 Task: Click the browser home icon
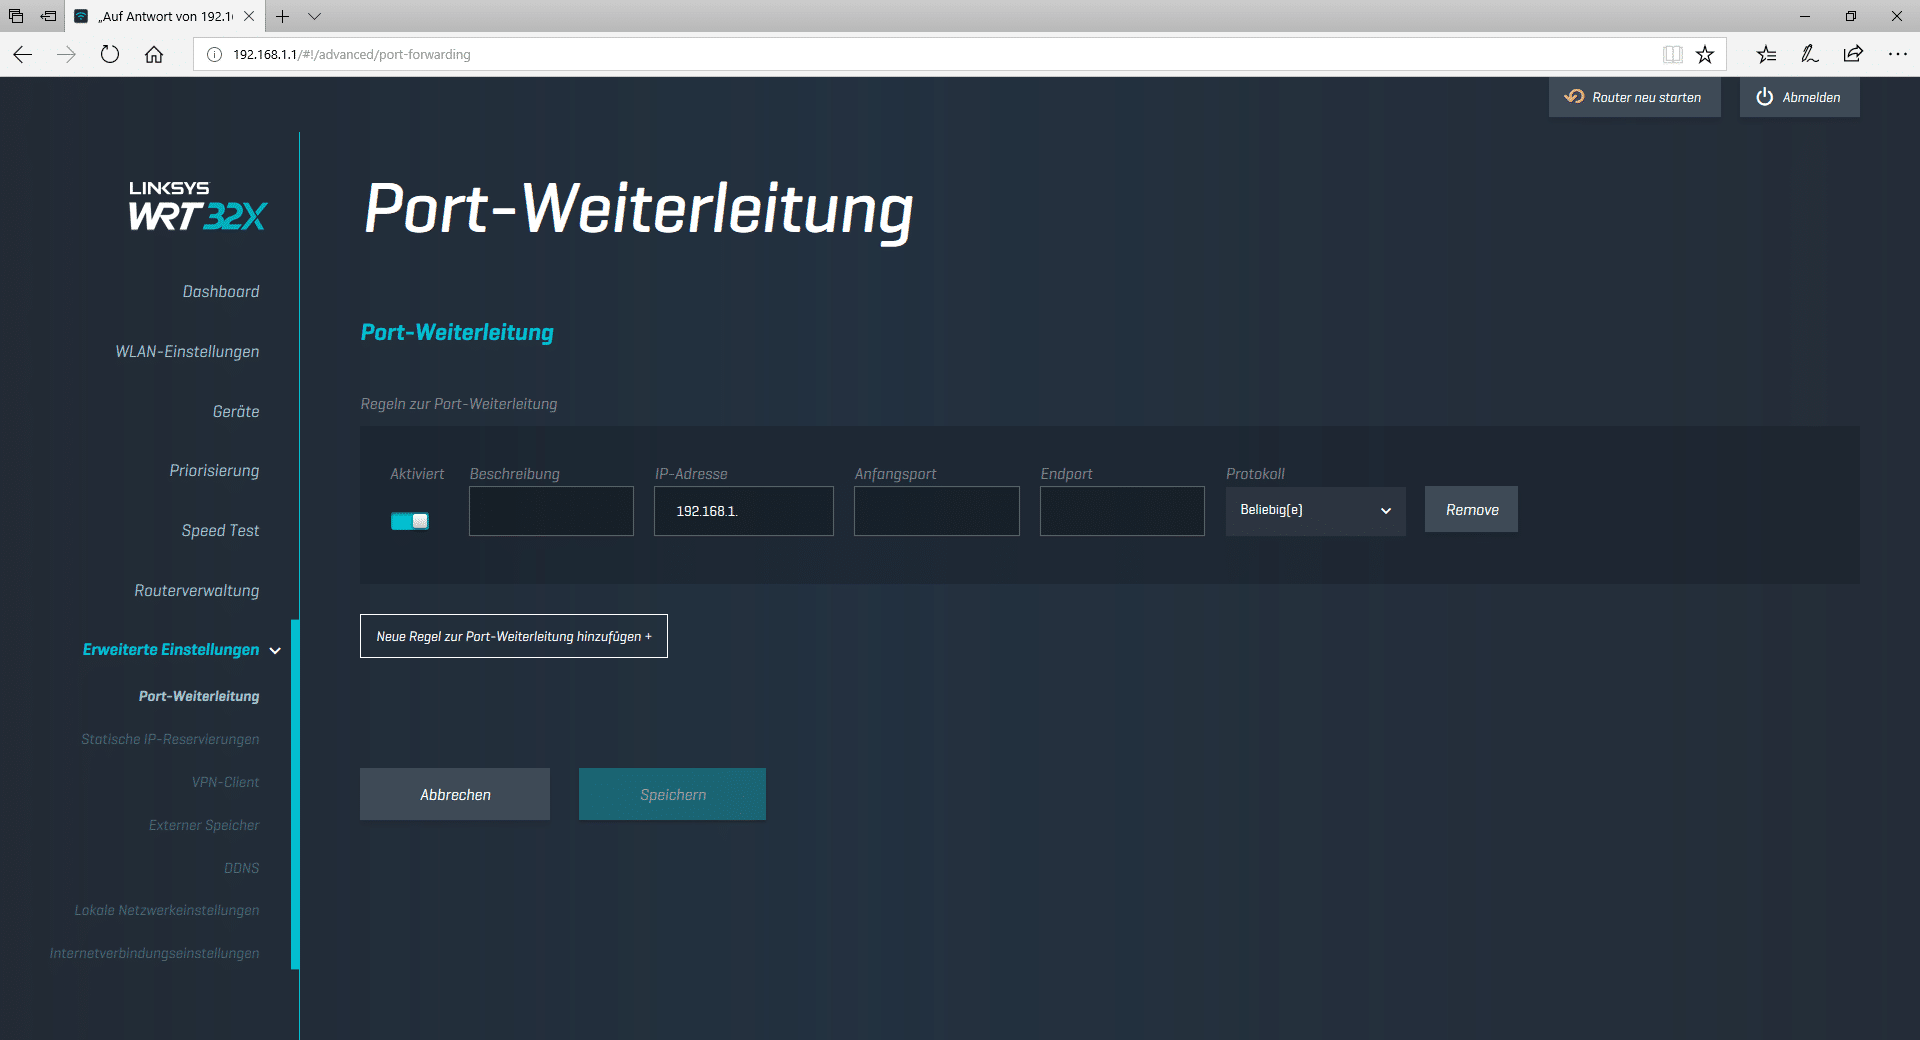(x=154, y=54)
